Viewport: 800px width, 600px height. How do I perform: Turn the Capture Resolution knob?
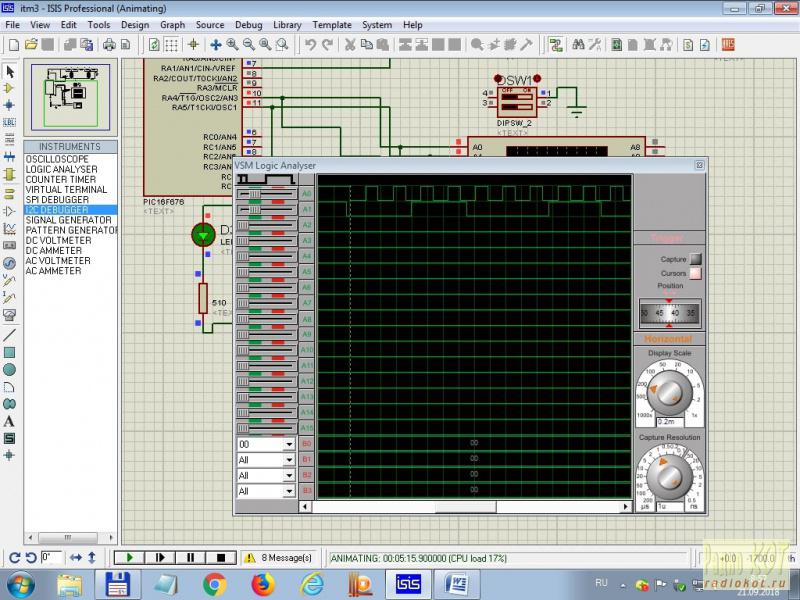[669, 477]
